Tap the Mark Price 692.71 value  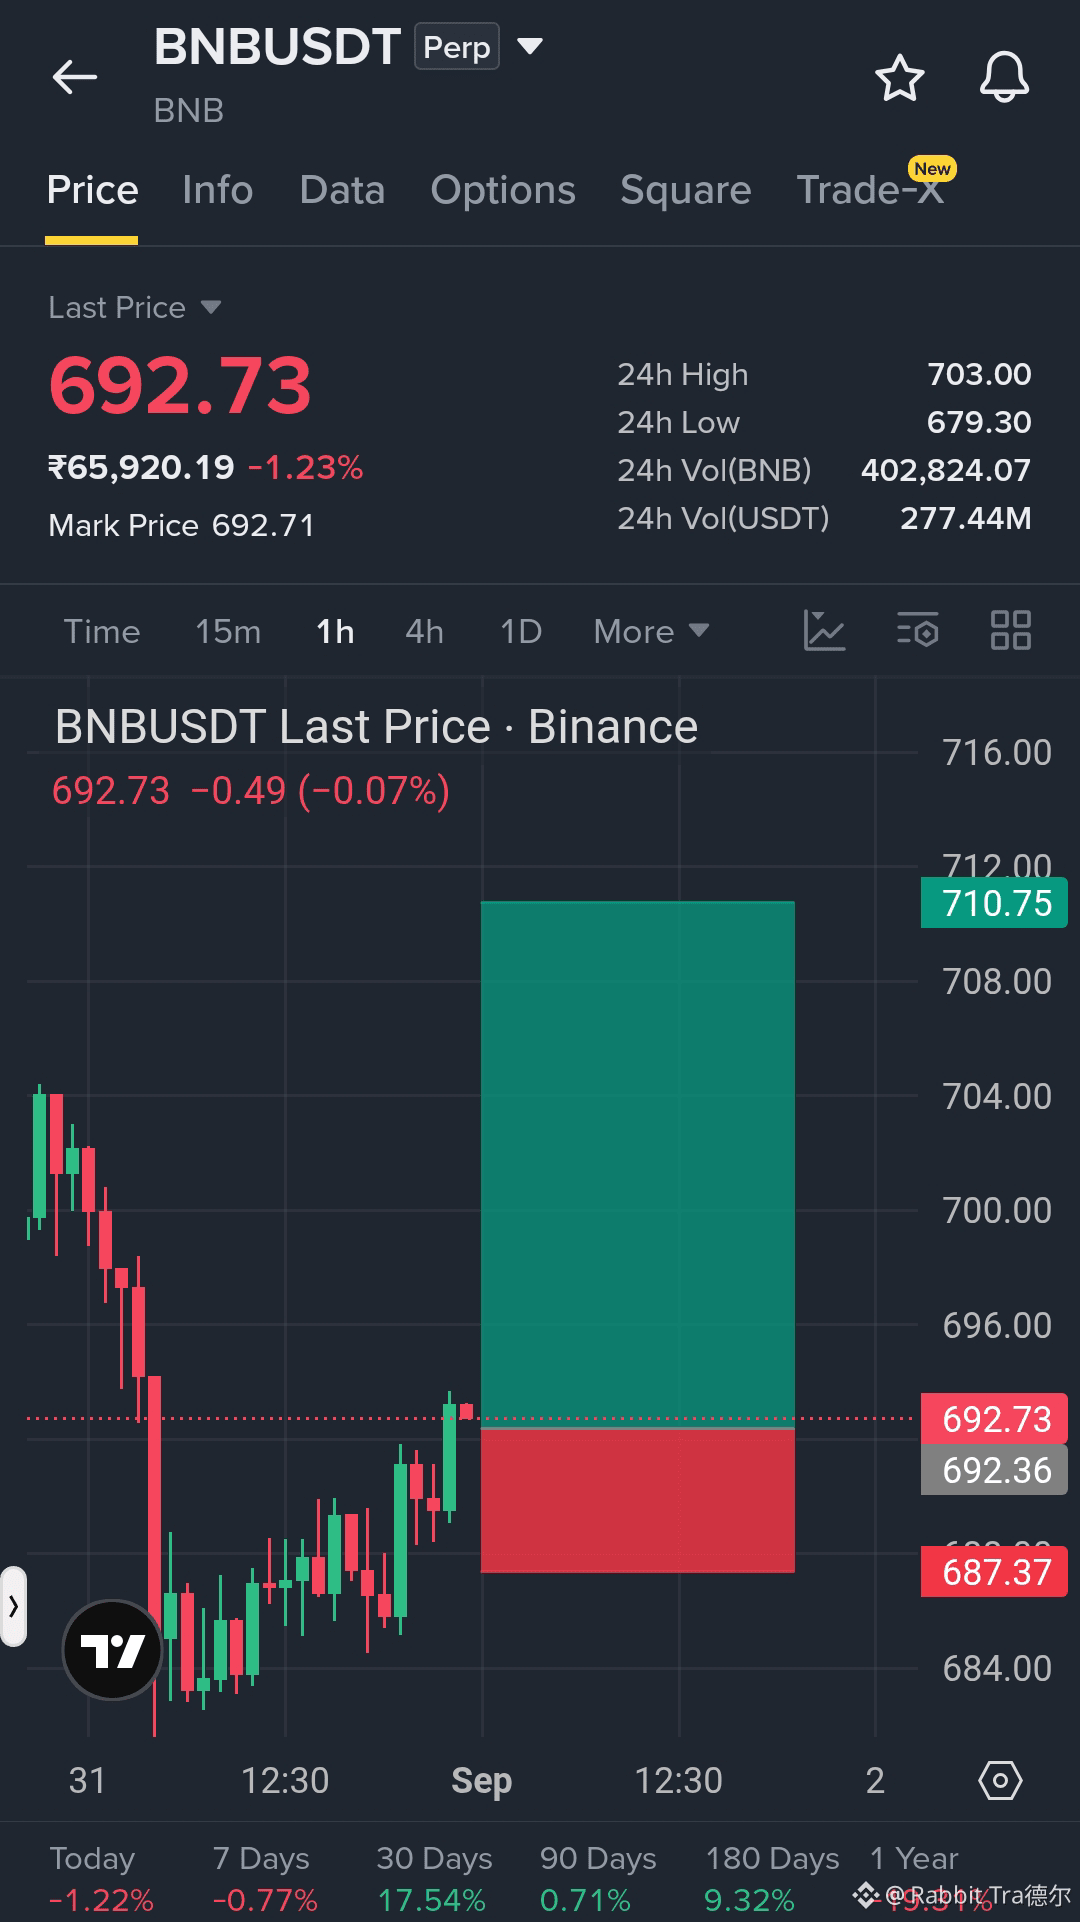(x=263, y=525)
